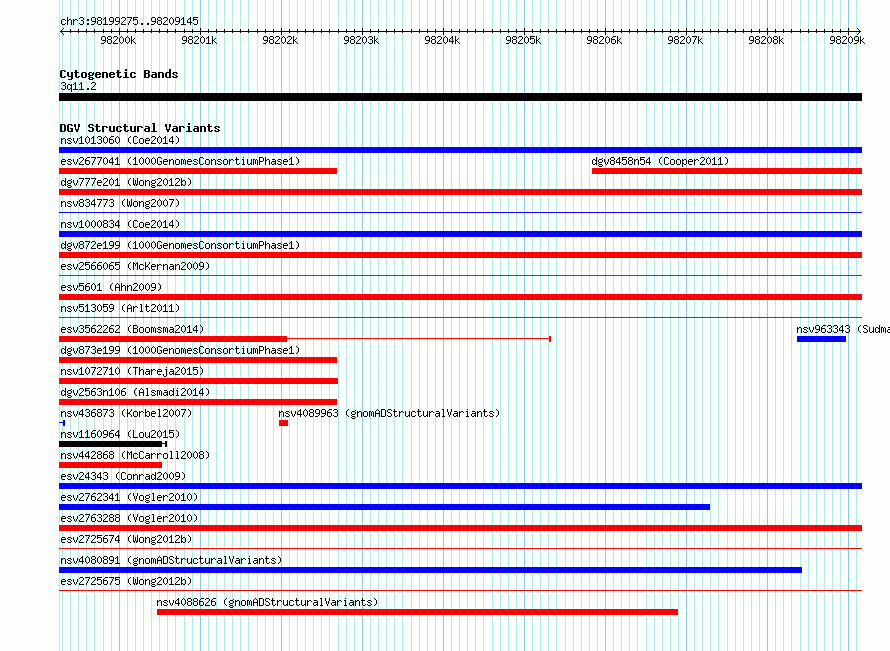Click the 98209k ruler position label
890x651 pixels.
[847, 40]
